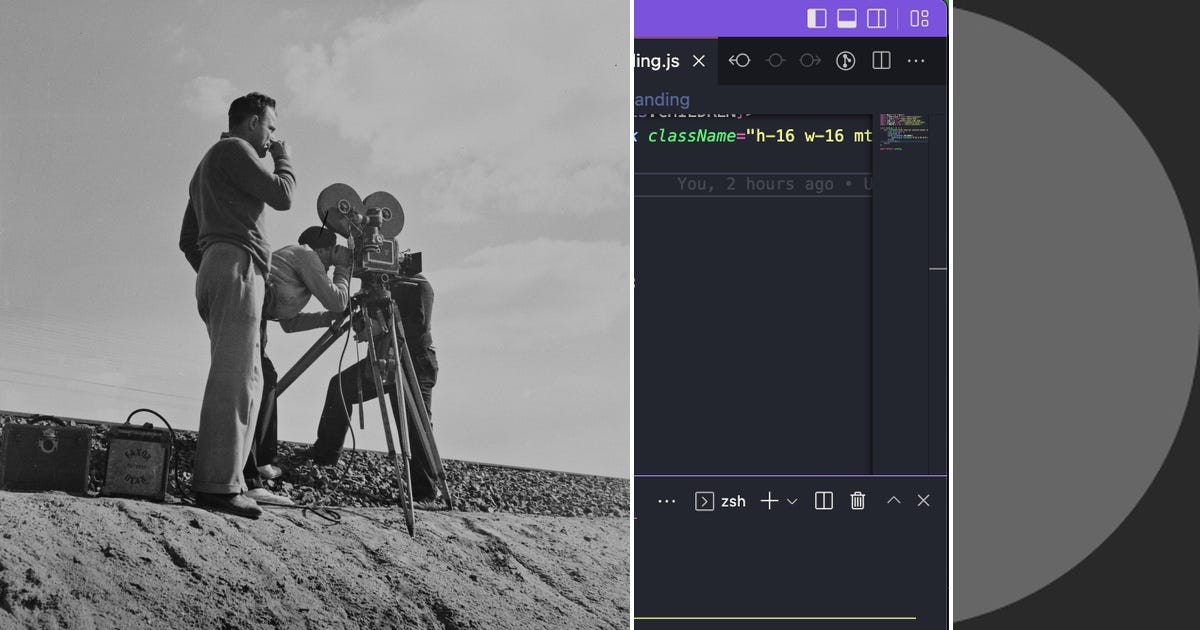Launch a new terminal with the plus icon
1200x630 pixels.
click(771, 501)
